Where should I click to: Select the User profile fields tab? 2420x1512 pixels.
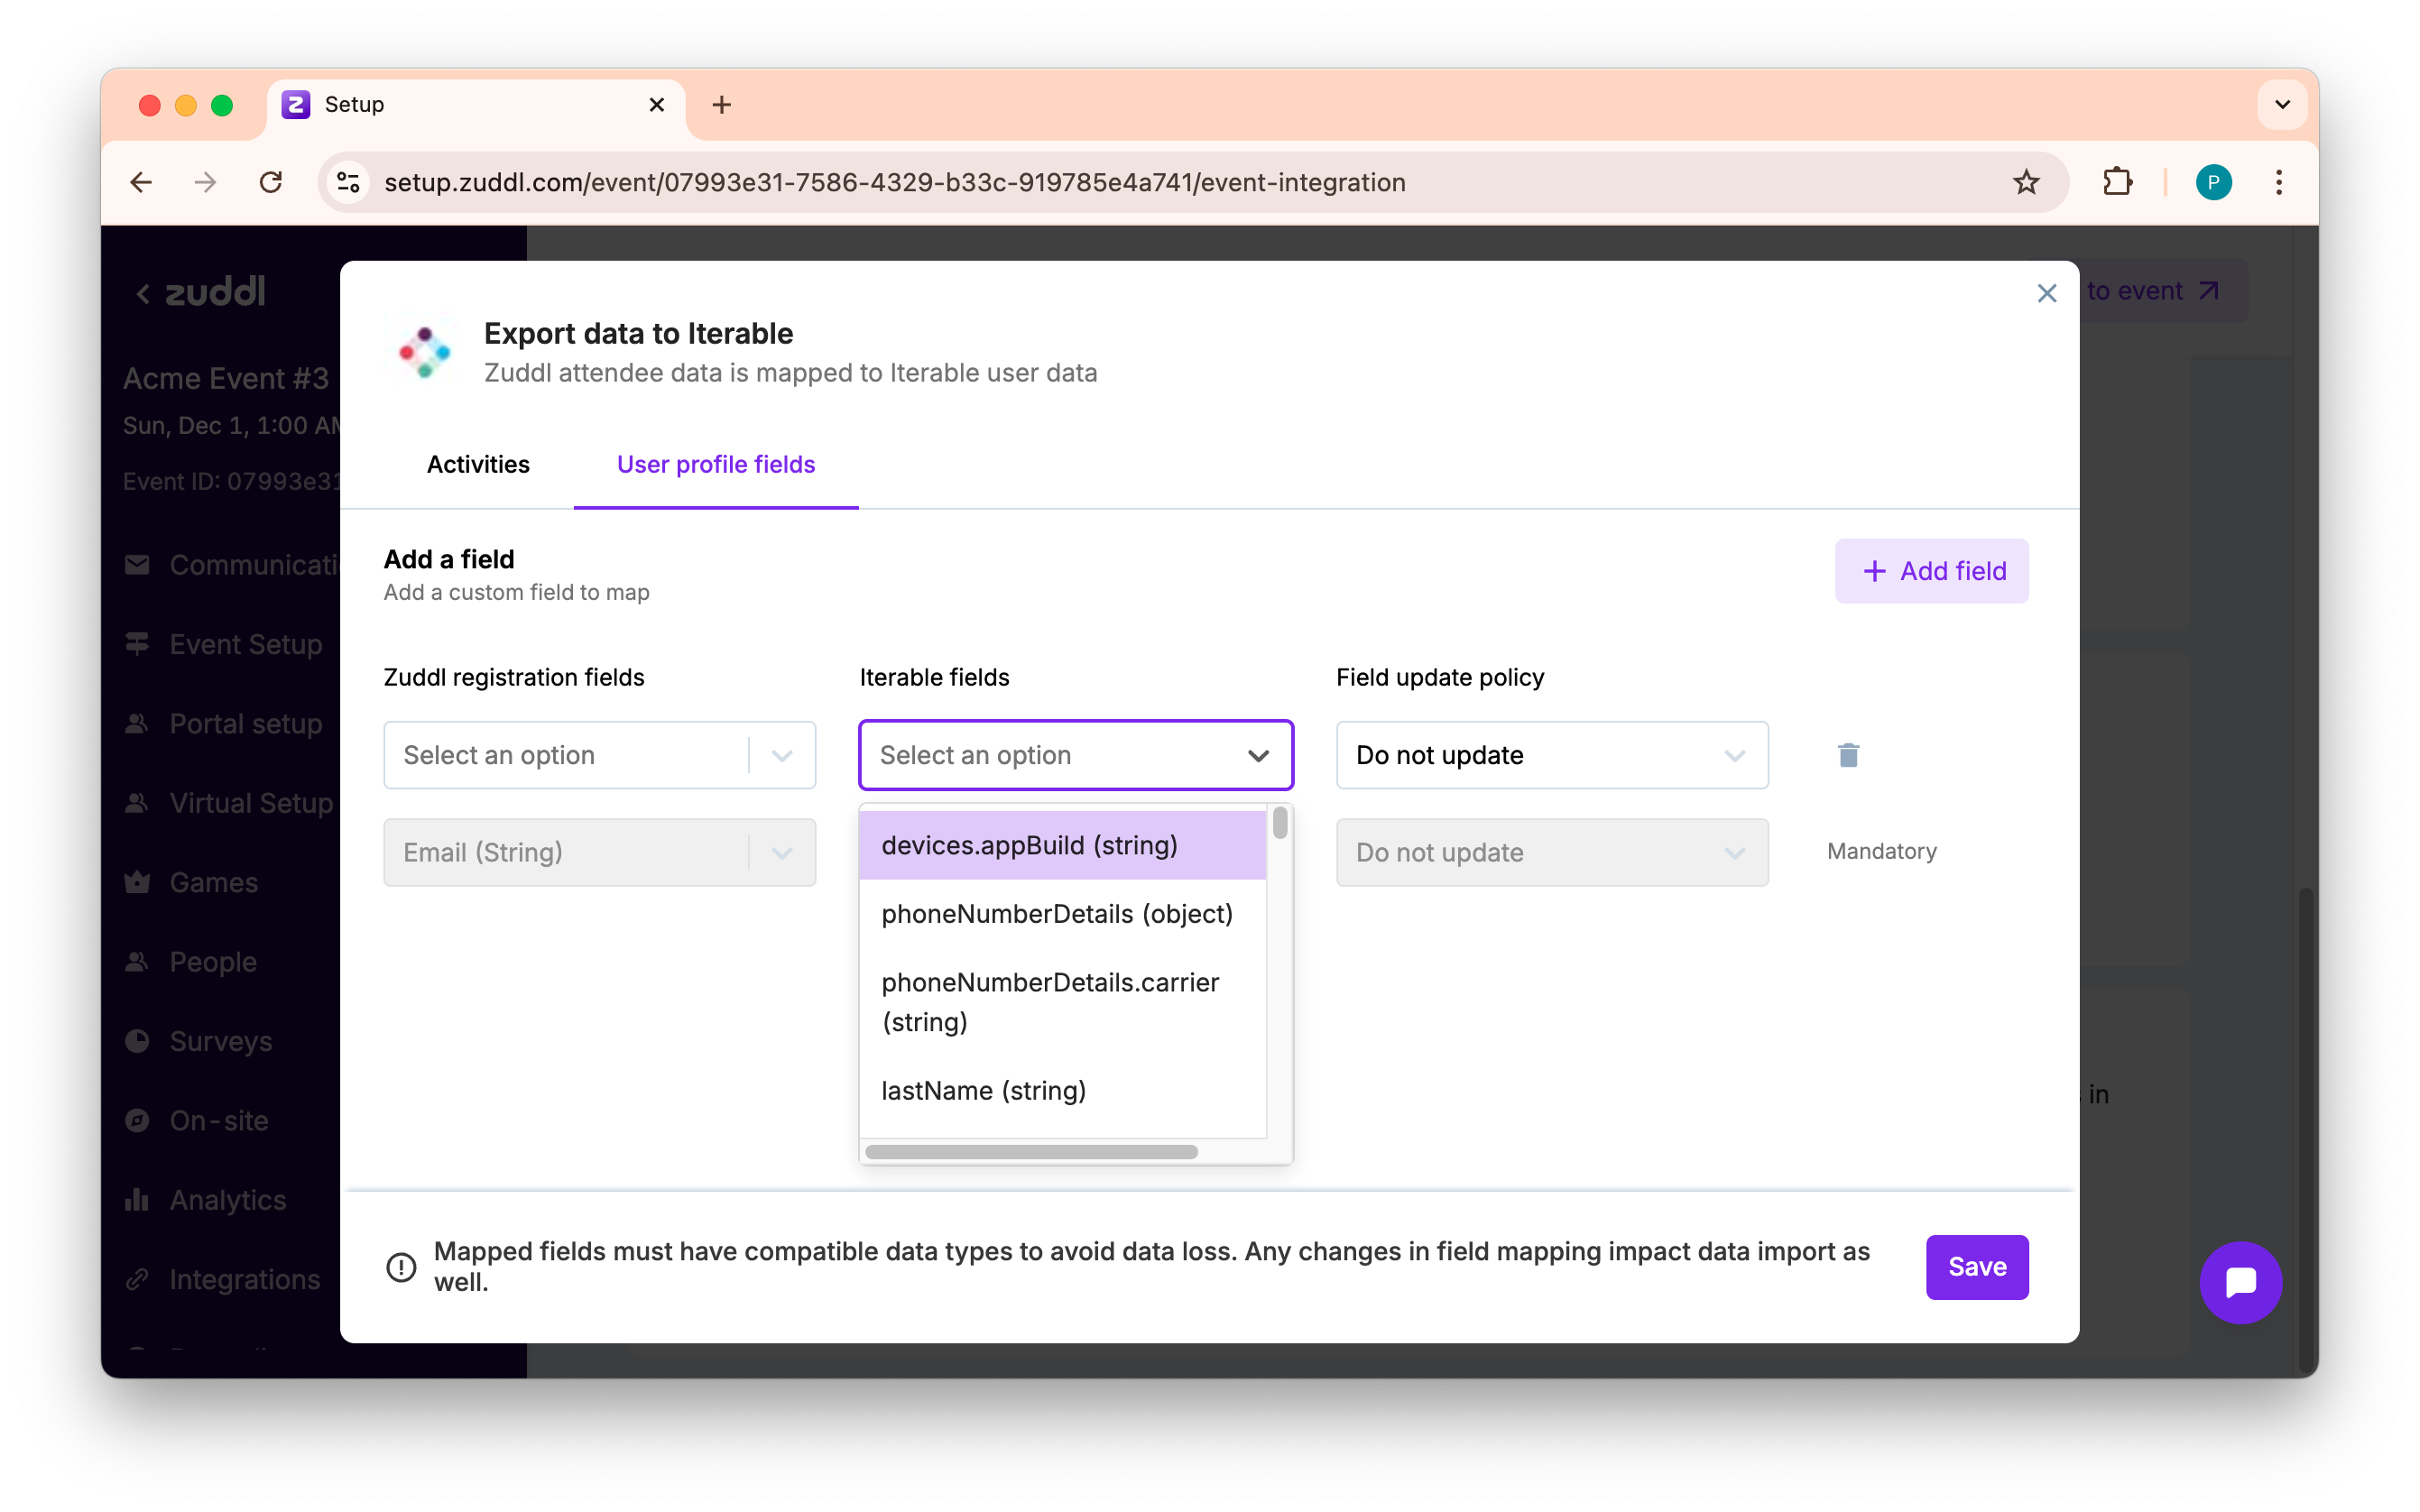[x=716, y=464]
